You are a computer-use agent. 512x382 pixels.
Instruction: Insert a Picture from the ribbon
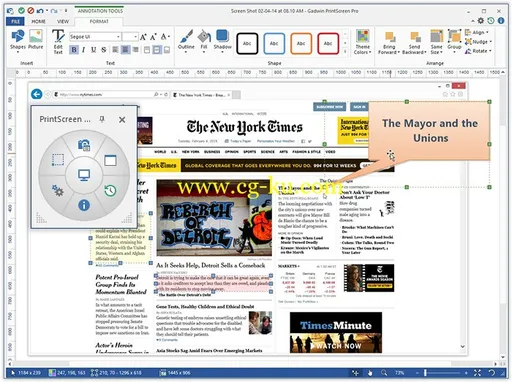click(x=36, y=40)
